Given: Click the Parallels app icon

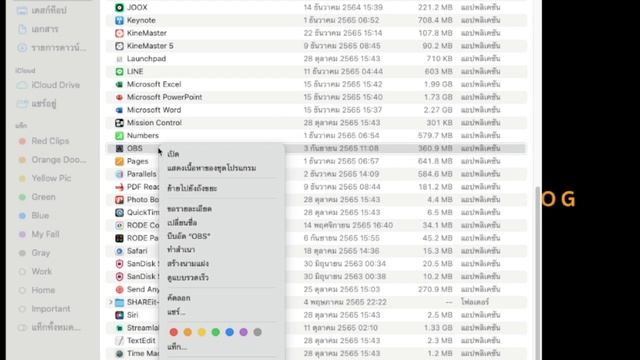Looking at the screenshot, I should pyautogui.click(x=119, y=174).
